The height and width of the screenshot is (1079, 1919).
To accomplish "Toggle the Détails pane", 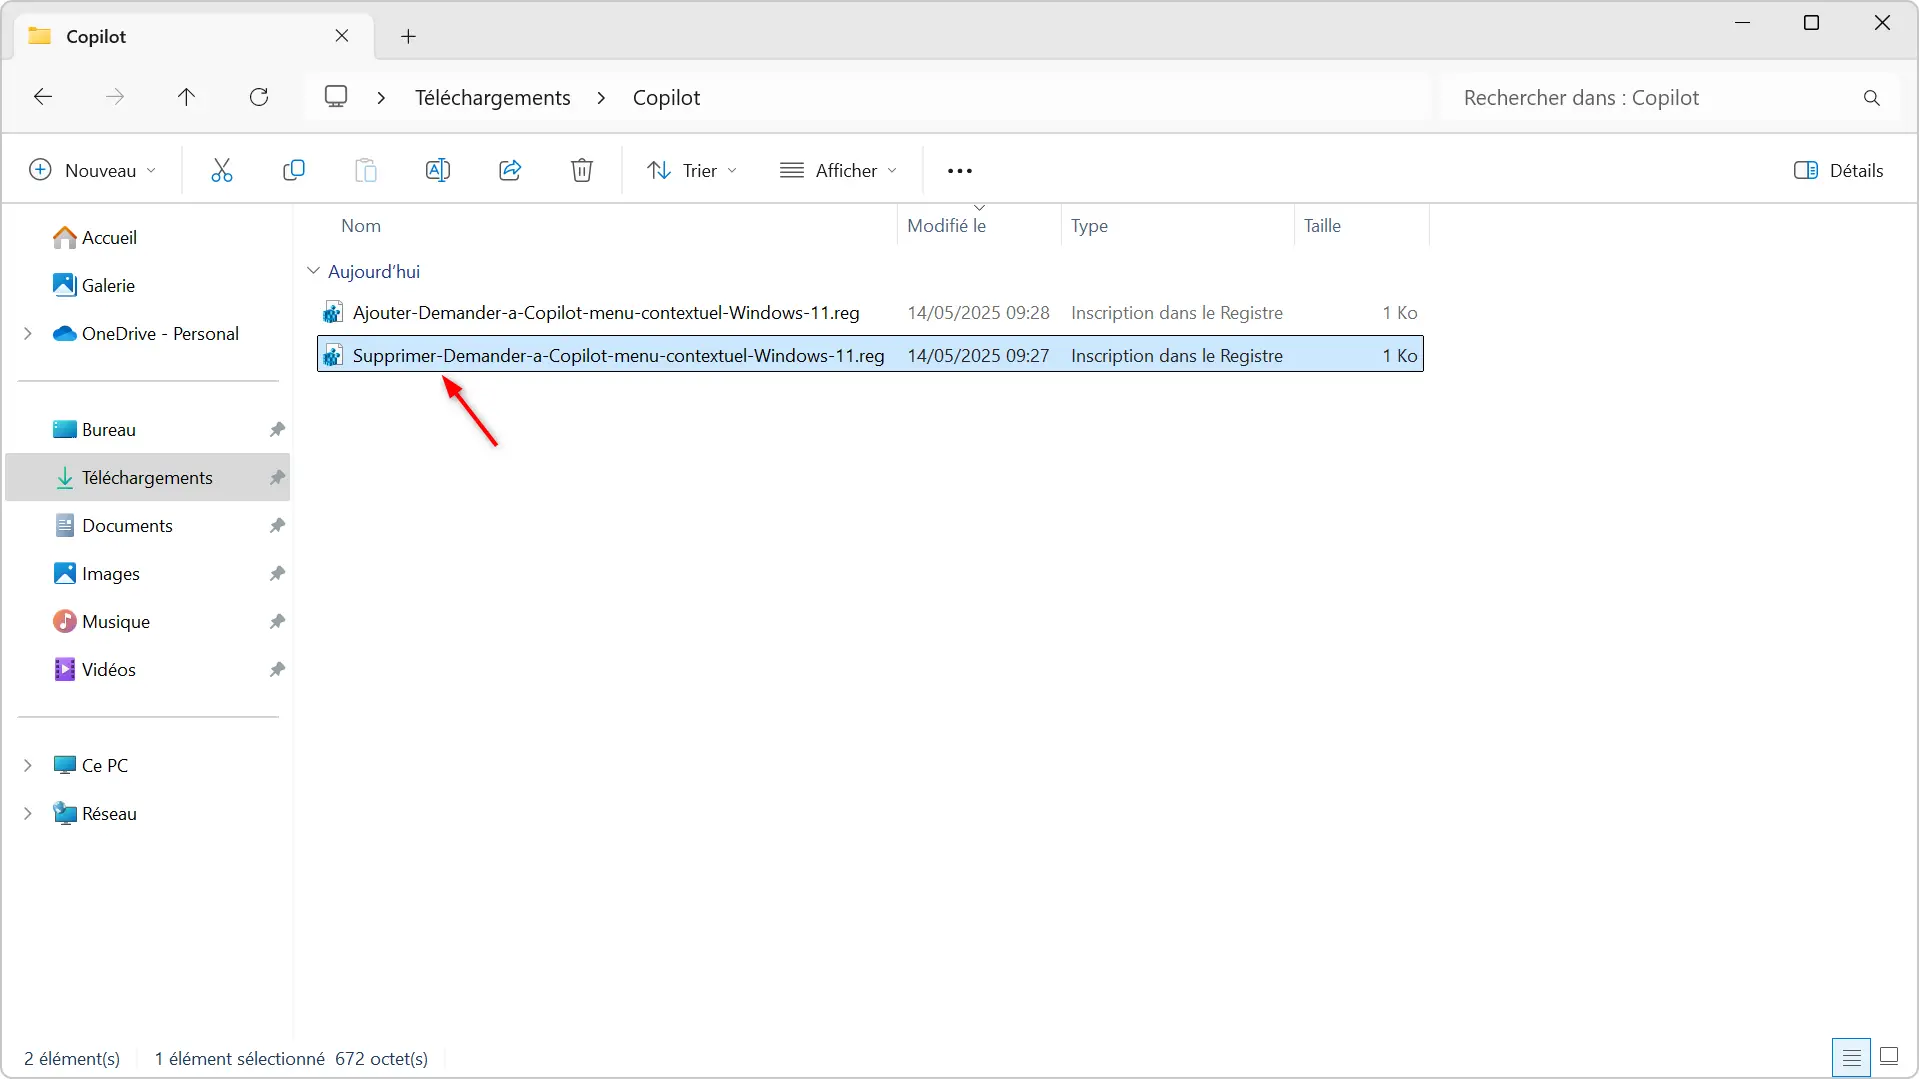I will click(x=1839, y=171).
